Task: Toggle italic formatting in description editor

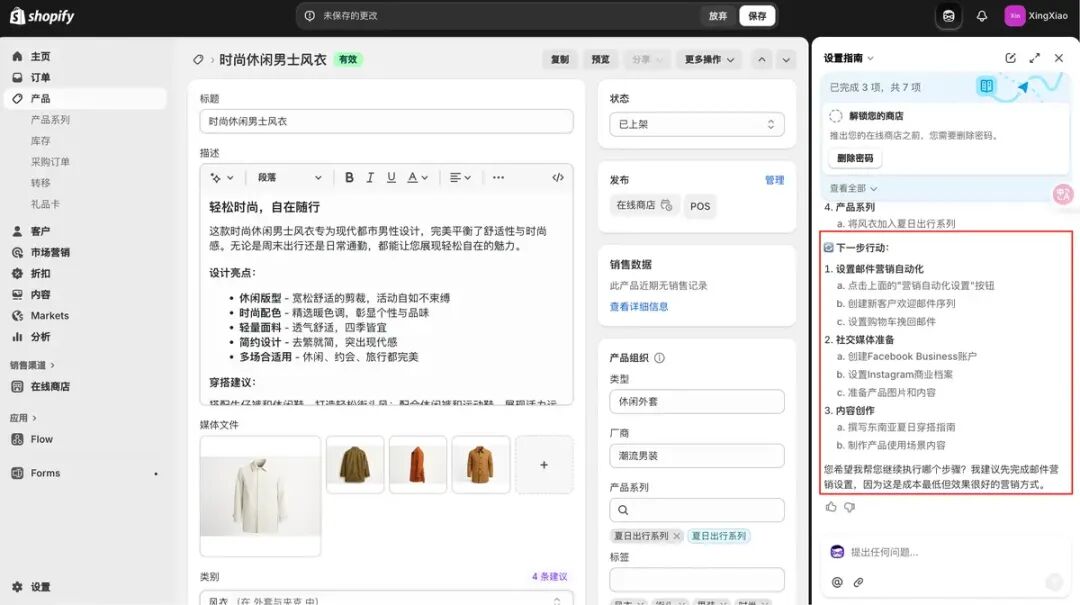Action: coord(370,178)
